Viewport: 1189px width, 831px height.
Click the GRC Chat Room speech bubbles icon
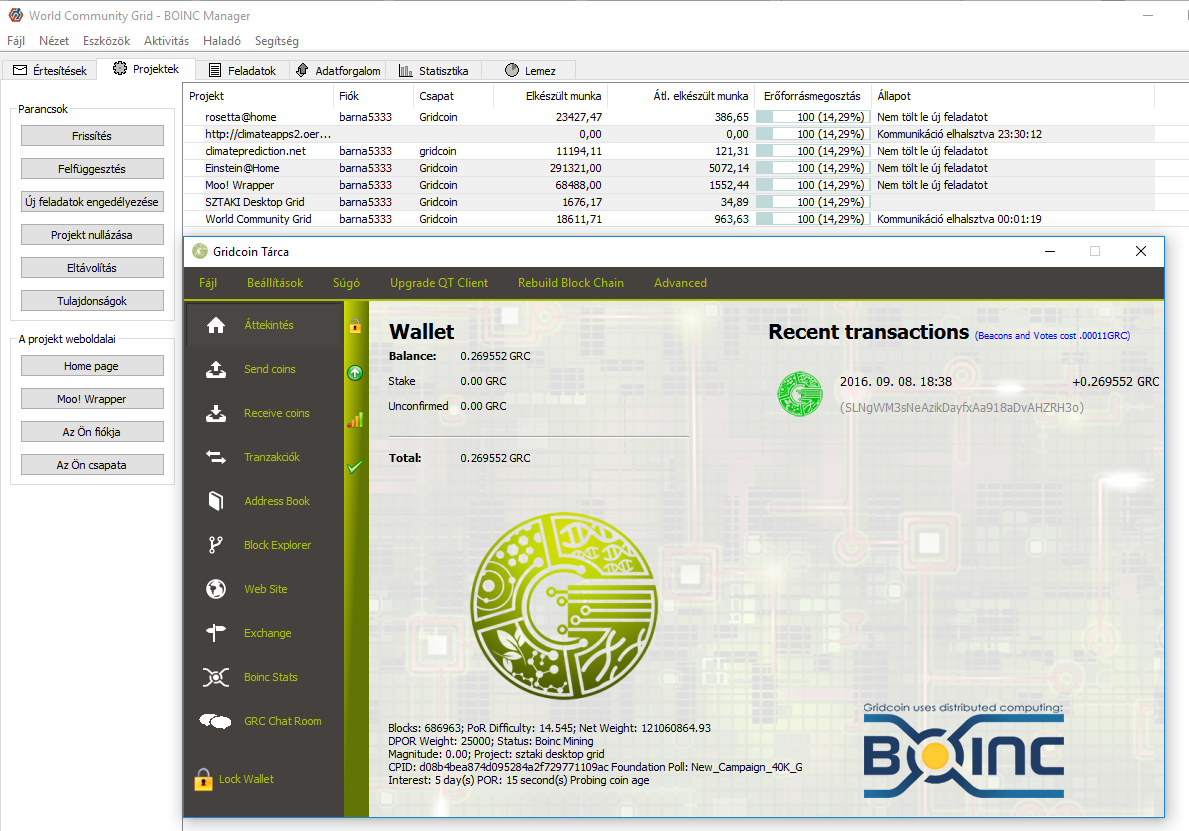[x=215, y=721]
